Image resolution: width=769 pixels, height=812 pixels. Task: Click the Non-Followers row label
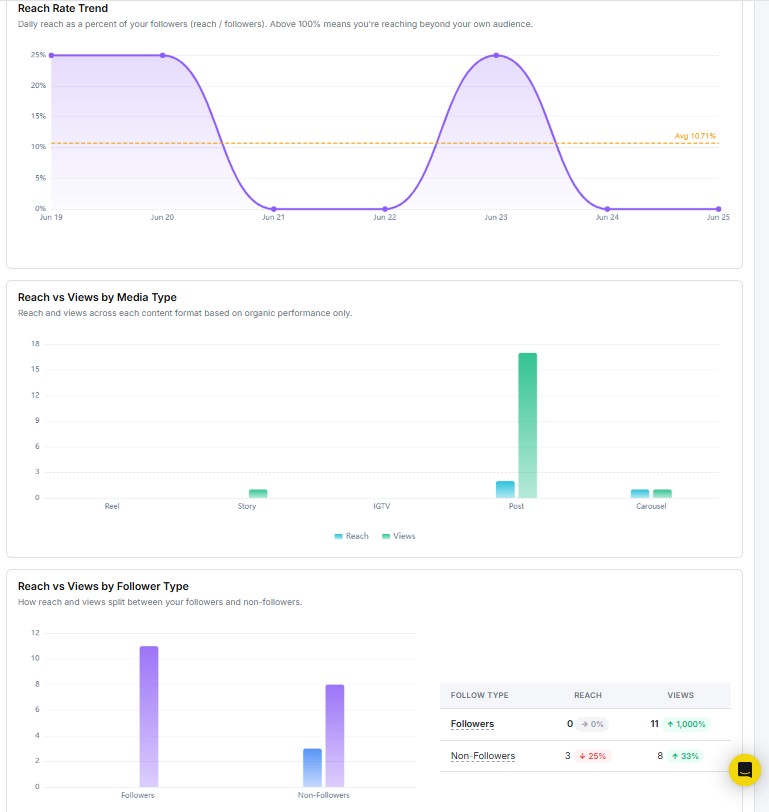click(x=483, y=756)
